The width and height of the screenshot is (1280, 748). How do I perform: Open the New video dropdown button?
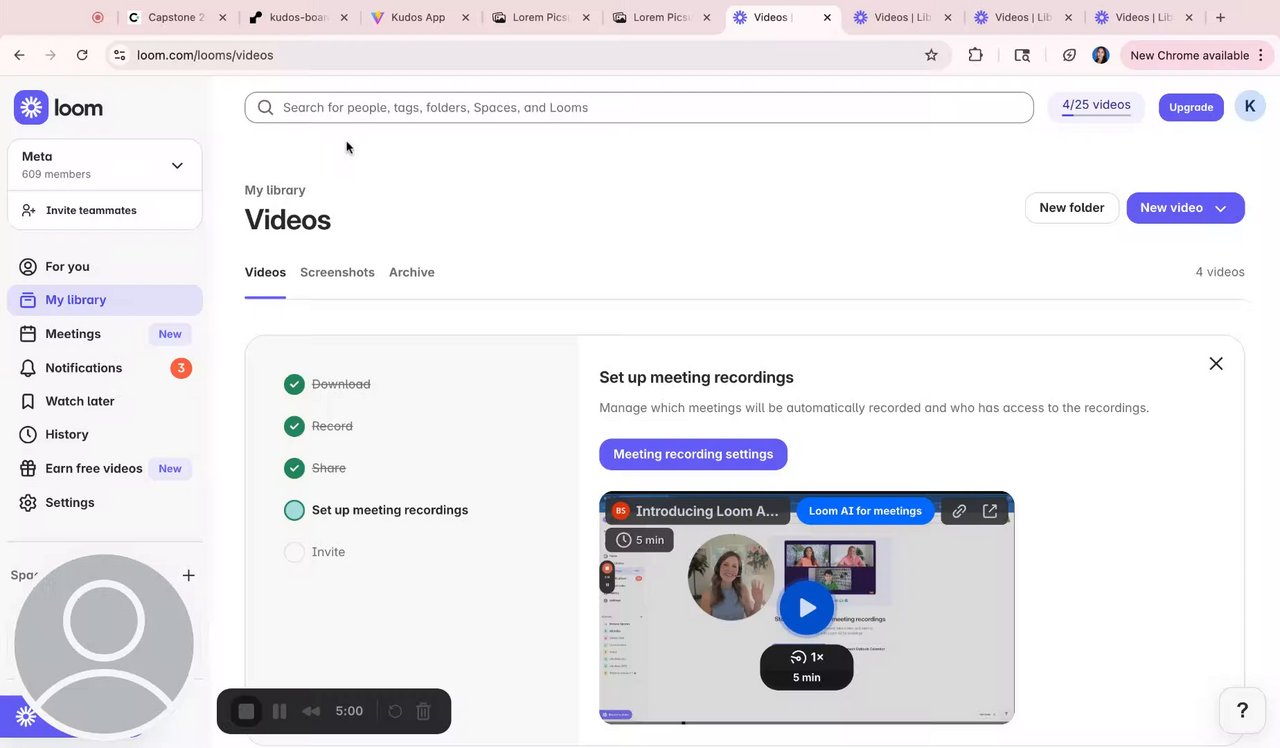pos(1185,208)
